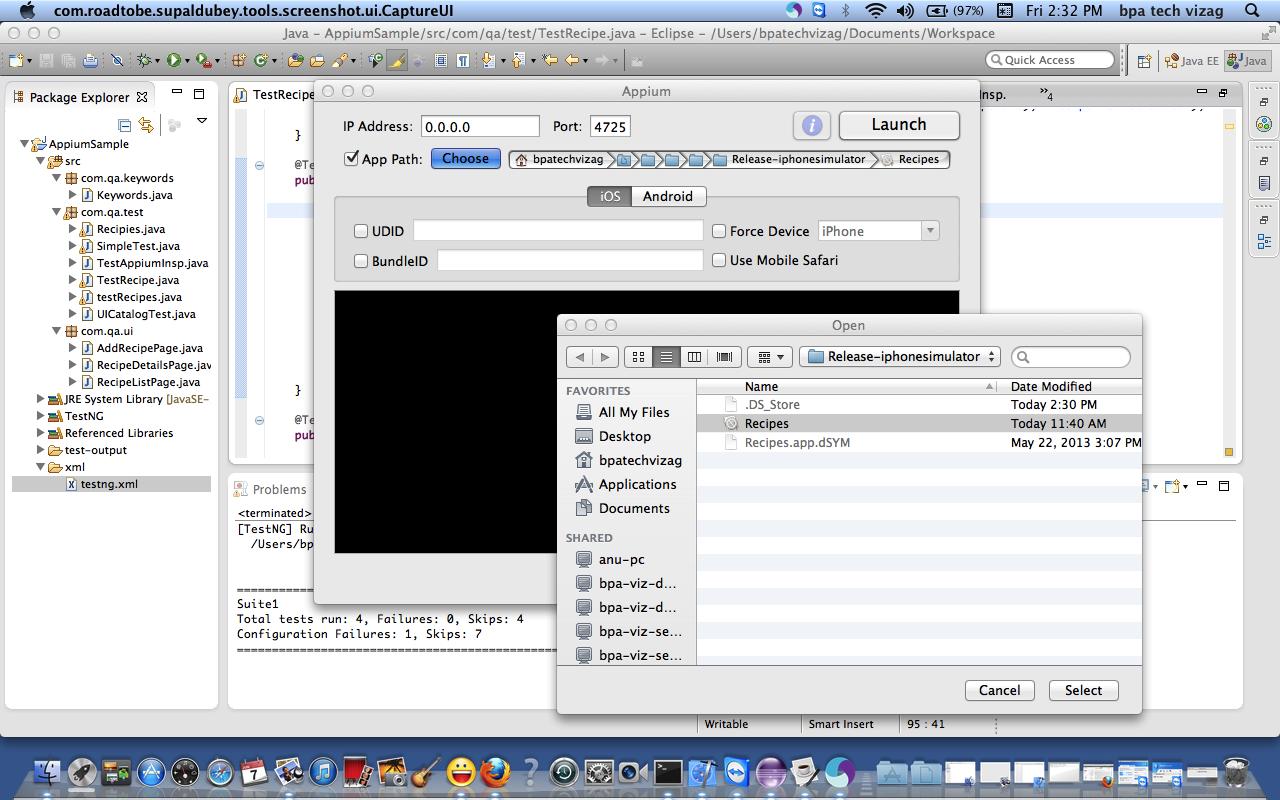The image size is (1280, 800).
Task: Open the Problems tab
Action: (x=270, y=489)
